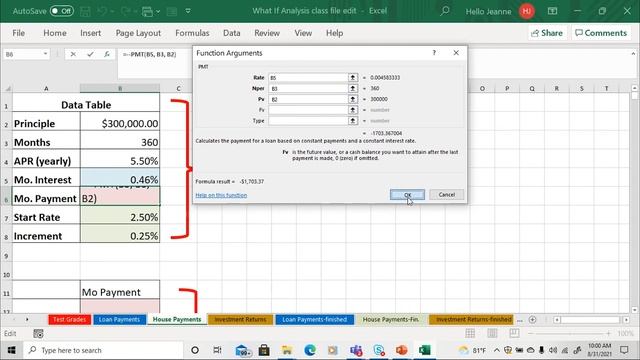
Task: Switch to the Home ribbon tab
Action: [x=55, y=33]
